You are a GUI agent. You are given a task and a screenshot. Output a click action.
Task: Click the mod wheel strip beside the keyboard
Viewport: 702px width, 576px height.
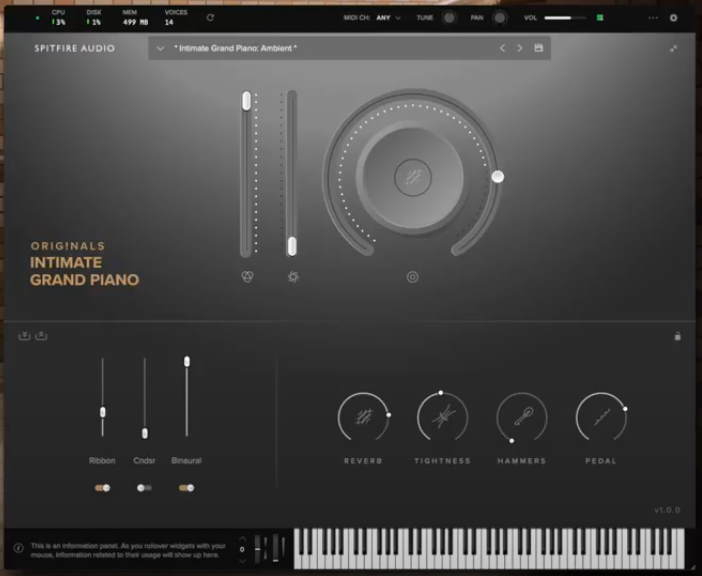(x=275, y=548)
